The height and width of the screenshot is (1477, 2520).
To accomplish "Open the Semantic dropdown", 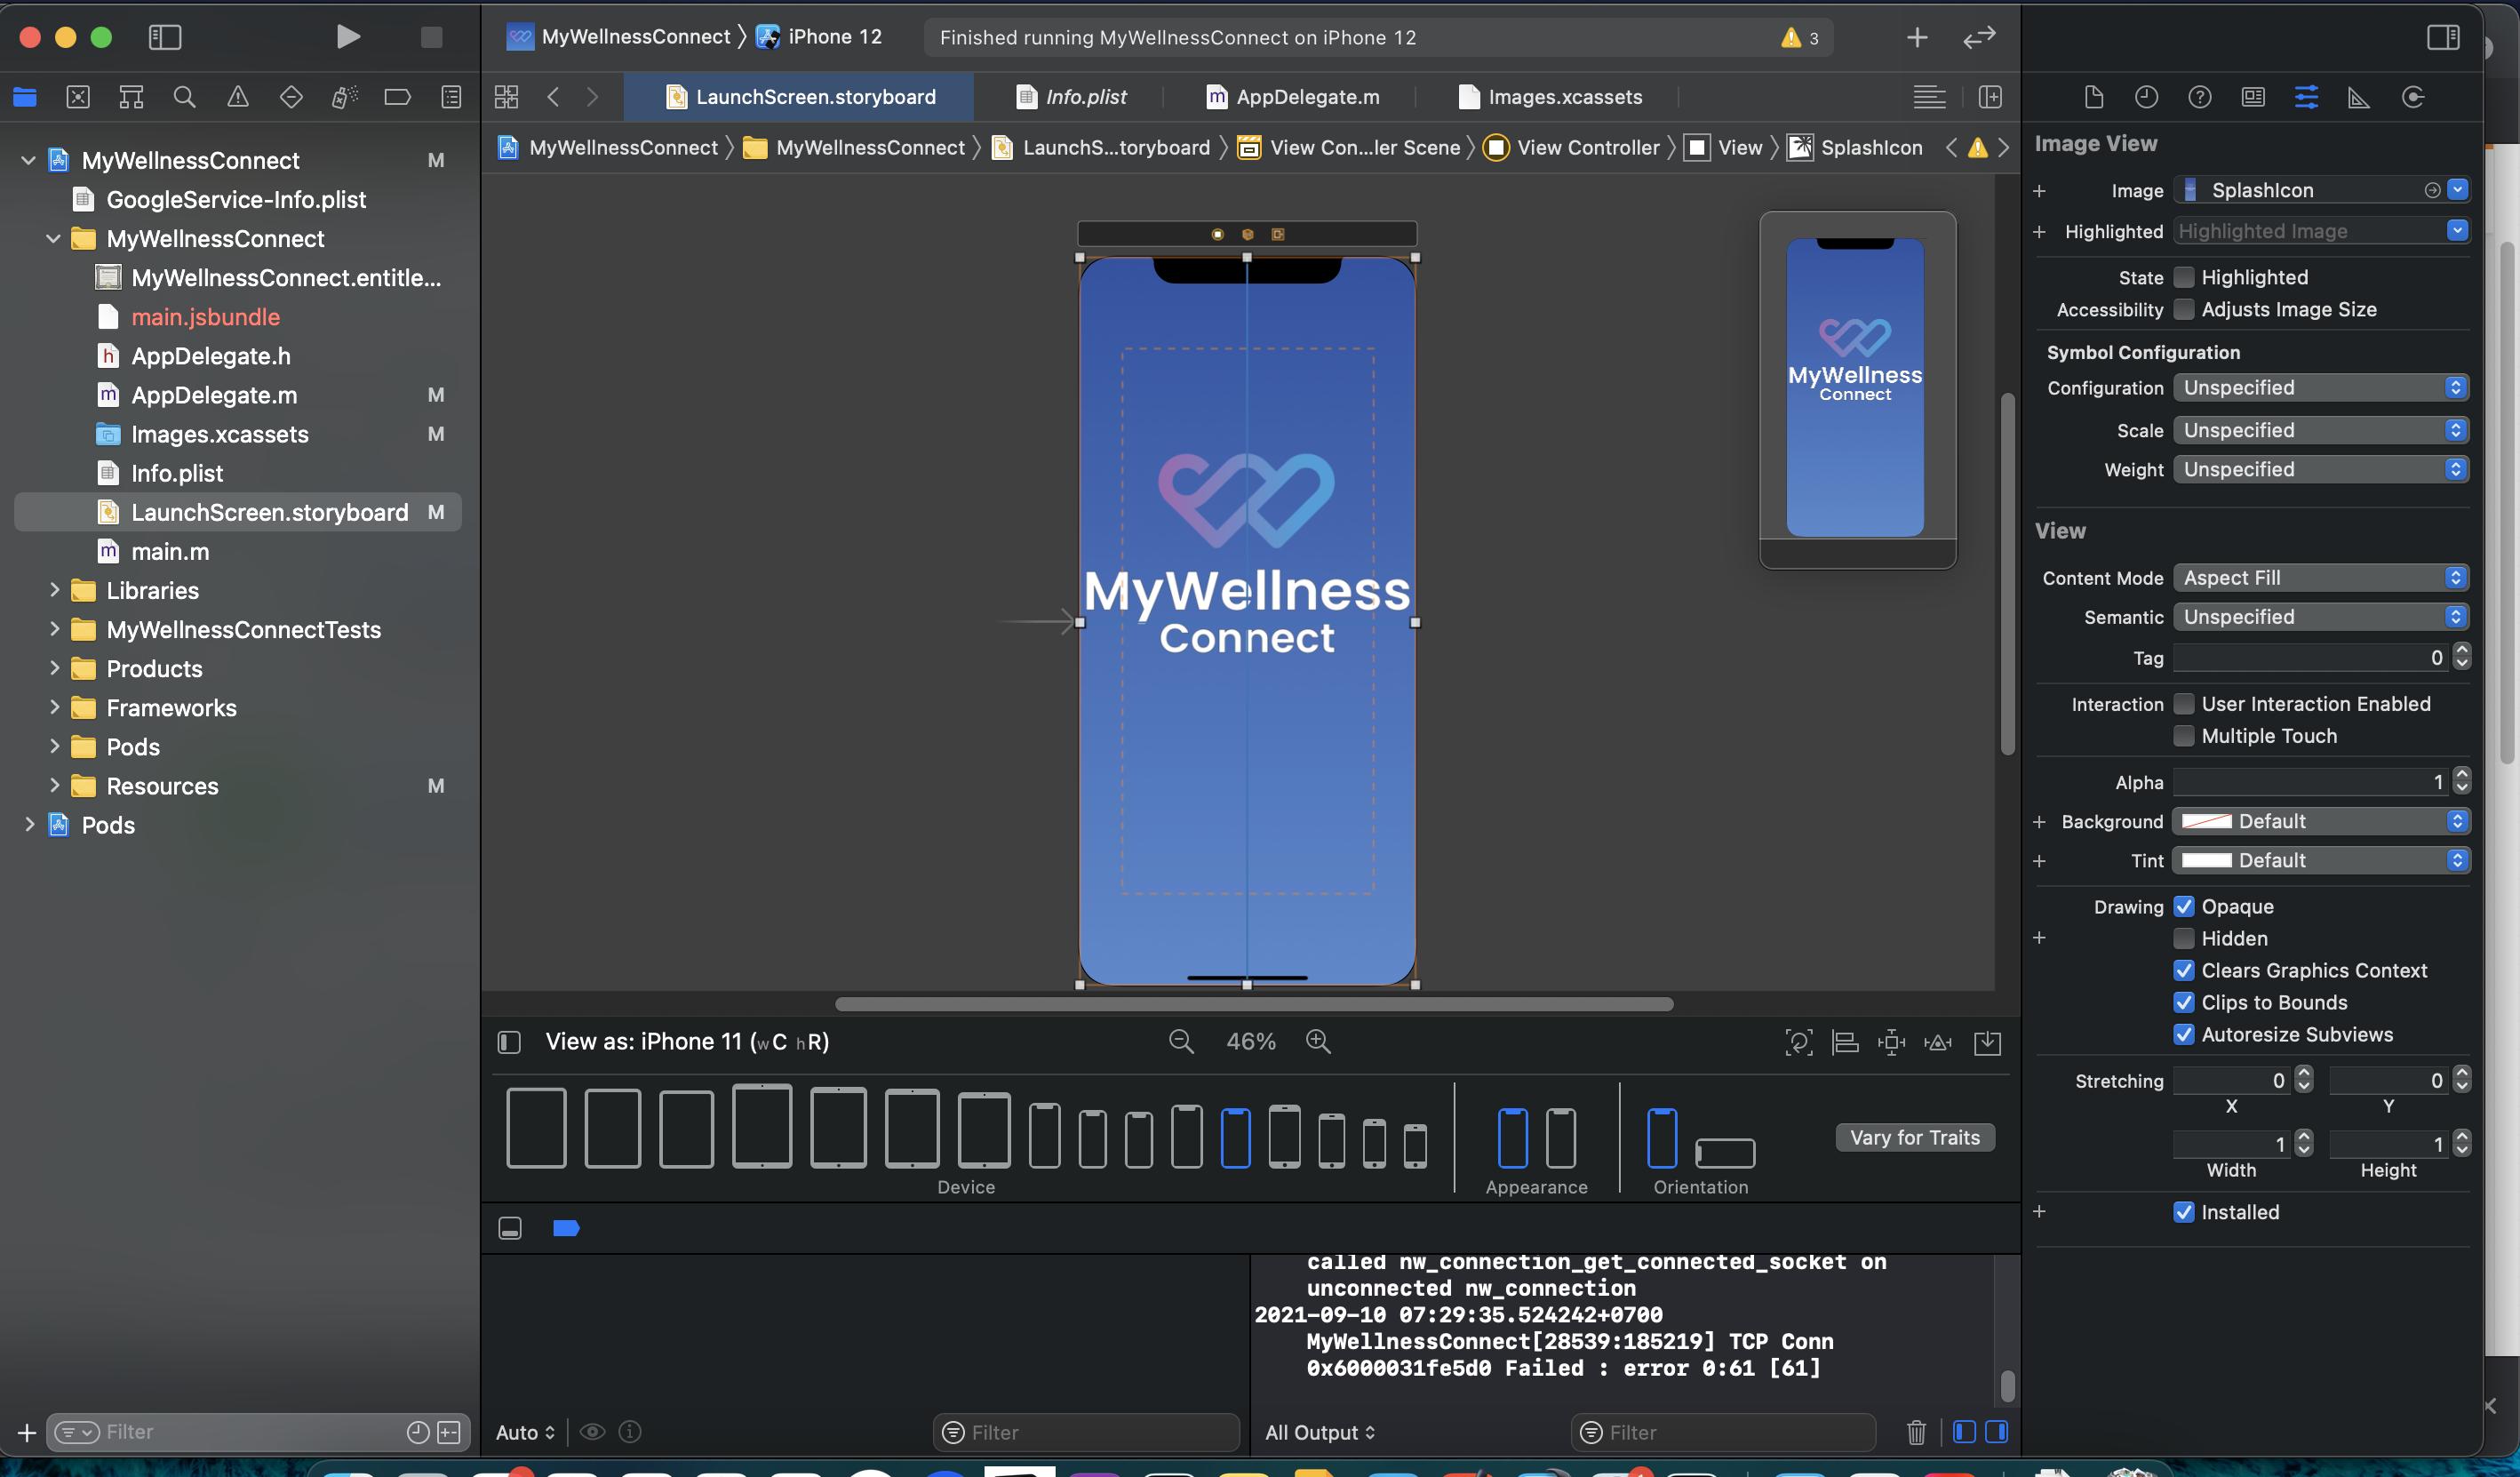I will pos(2320,617).
